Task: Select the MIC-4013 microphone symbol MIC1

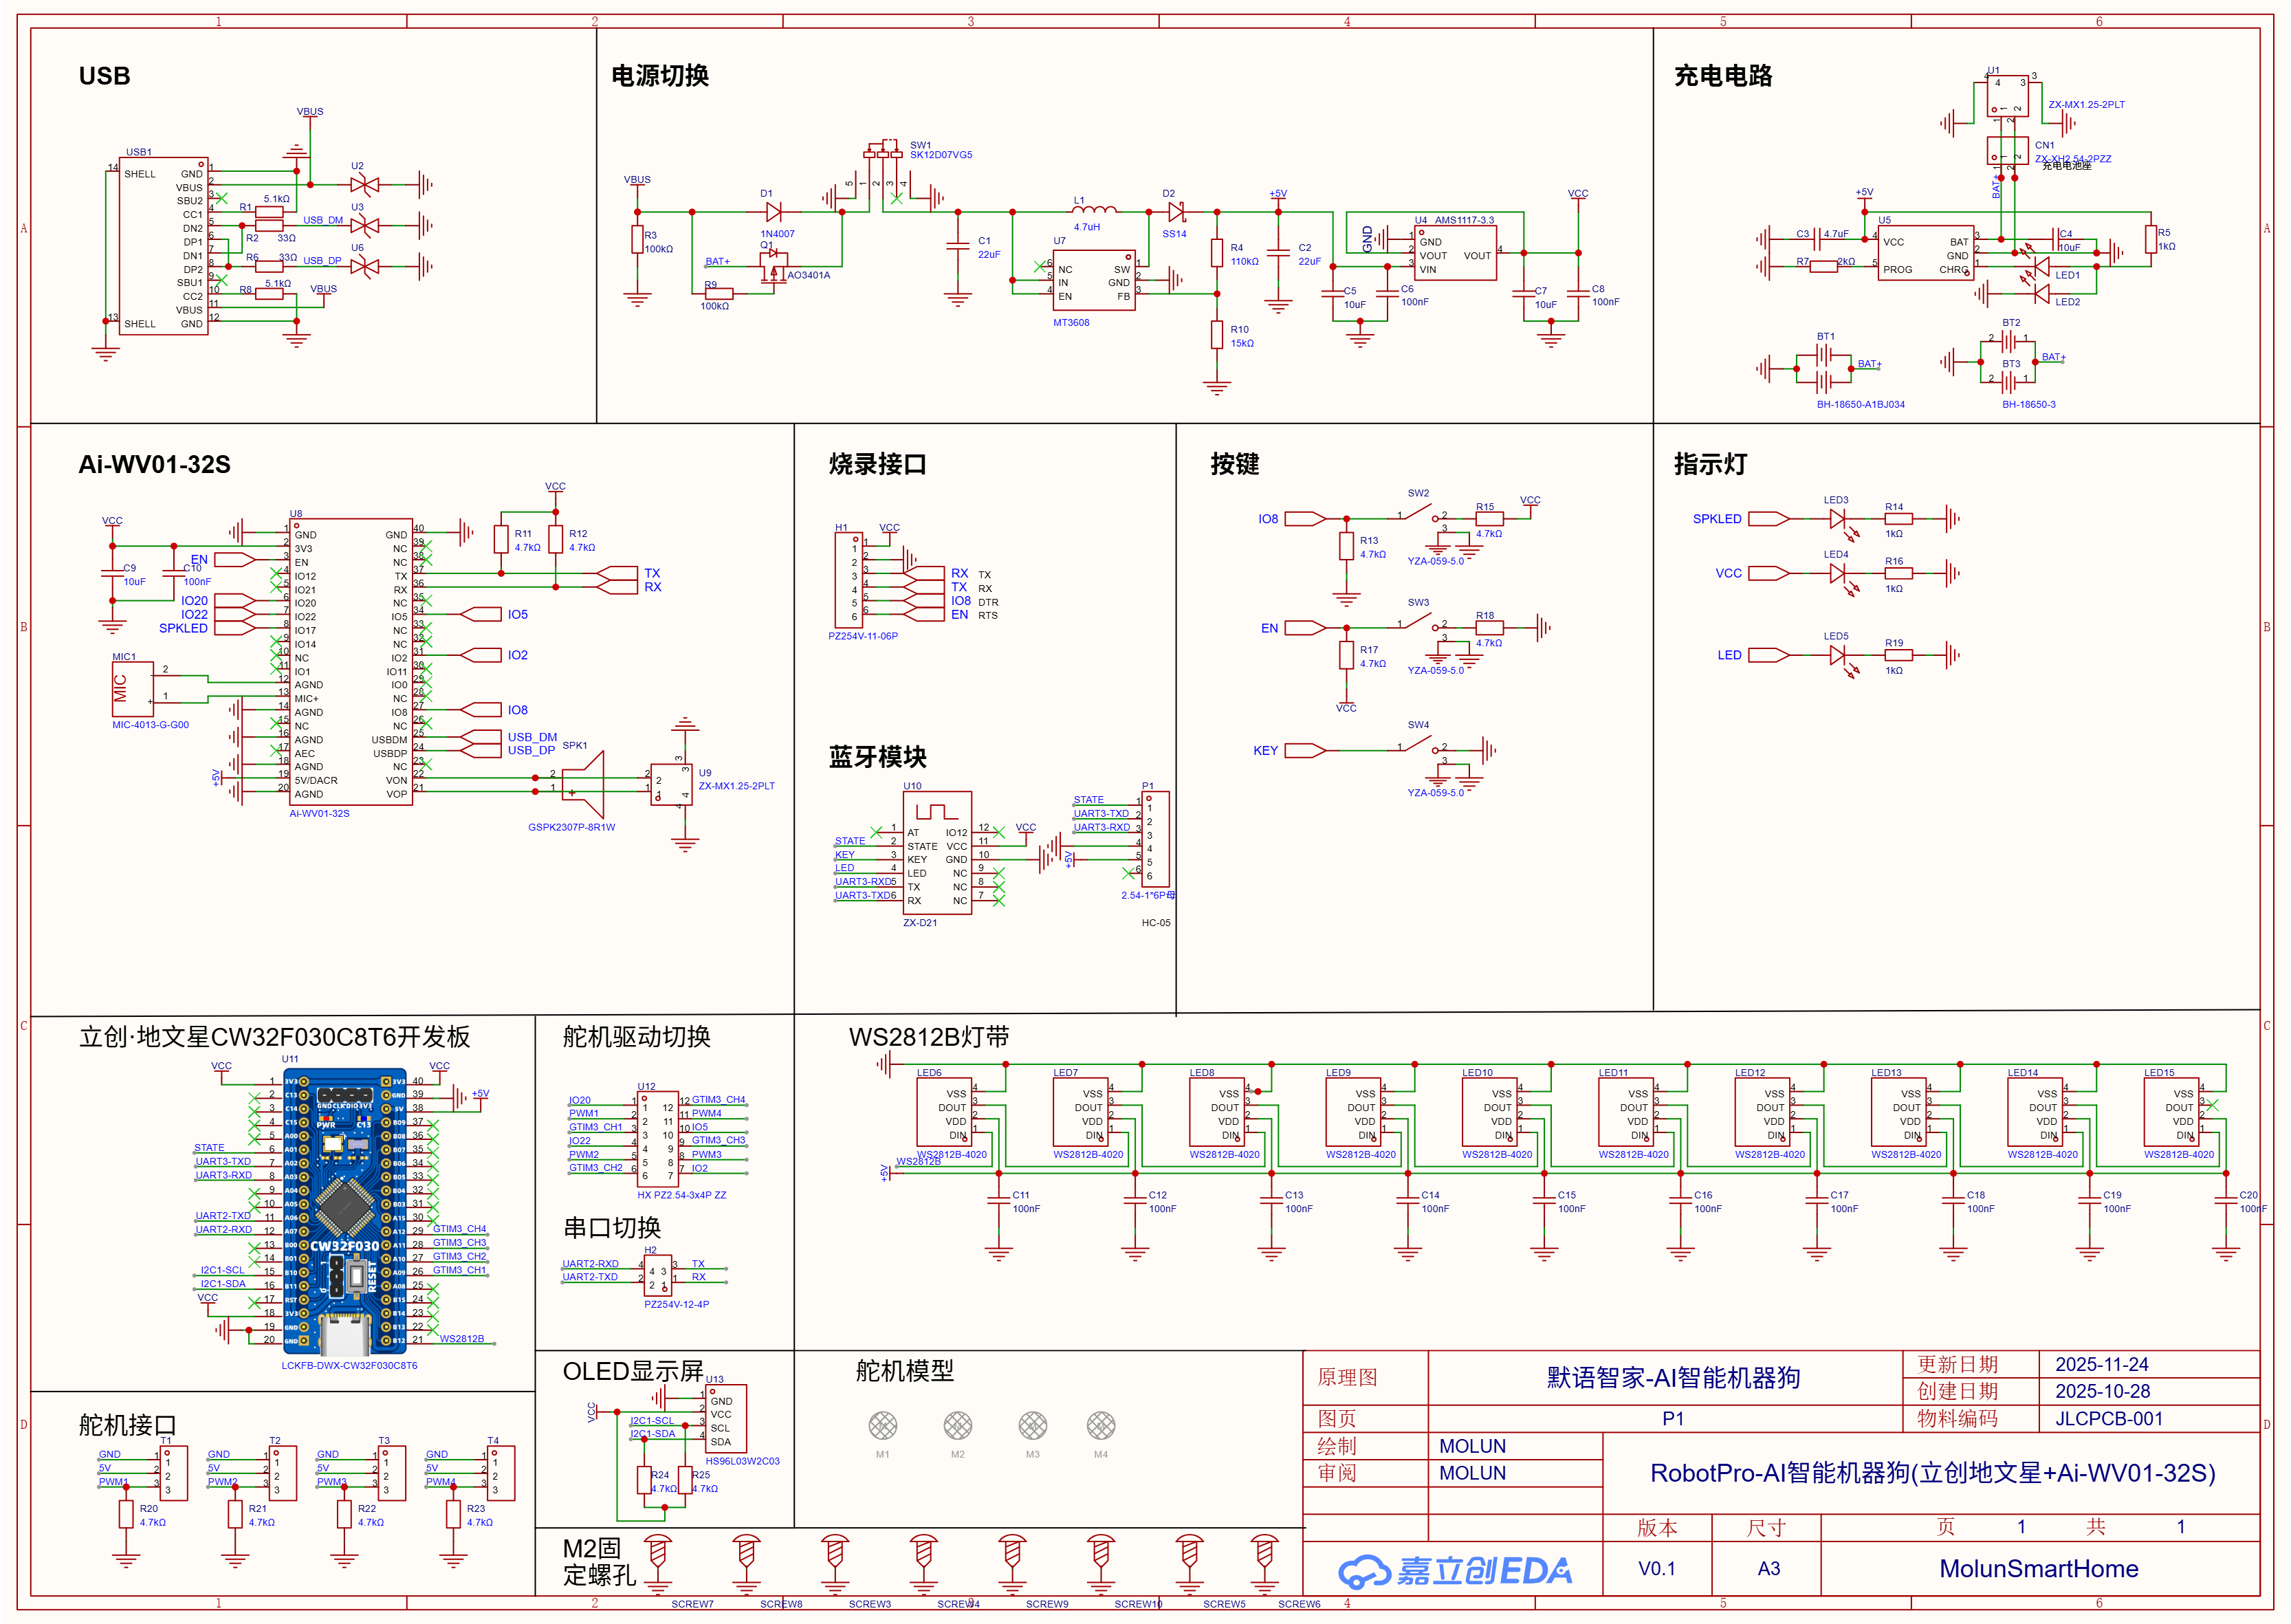Action: pos(132,690)
